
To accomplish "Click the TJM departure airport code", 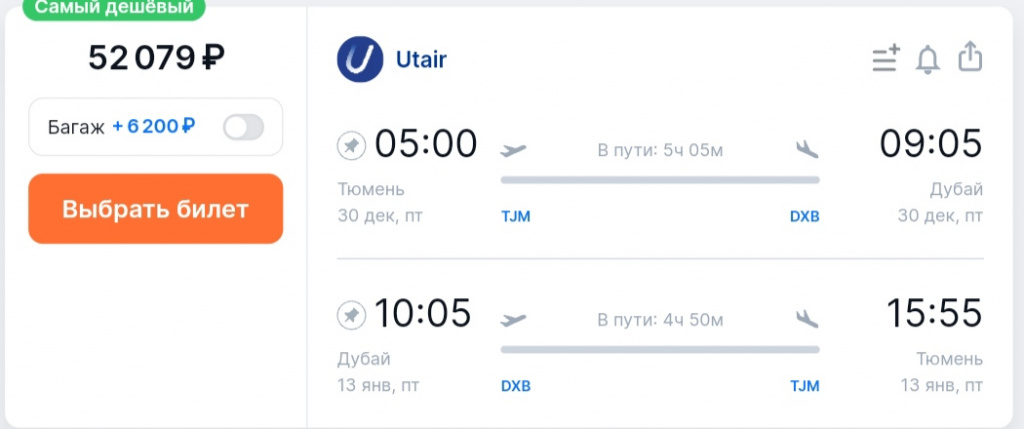I will (x=515, y=216).
